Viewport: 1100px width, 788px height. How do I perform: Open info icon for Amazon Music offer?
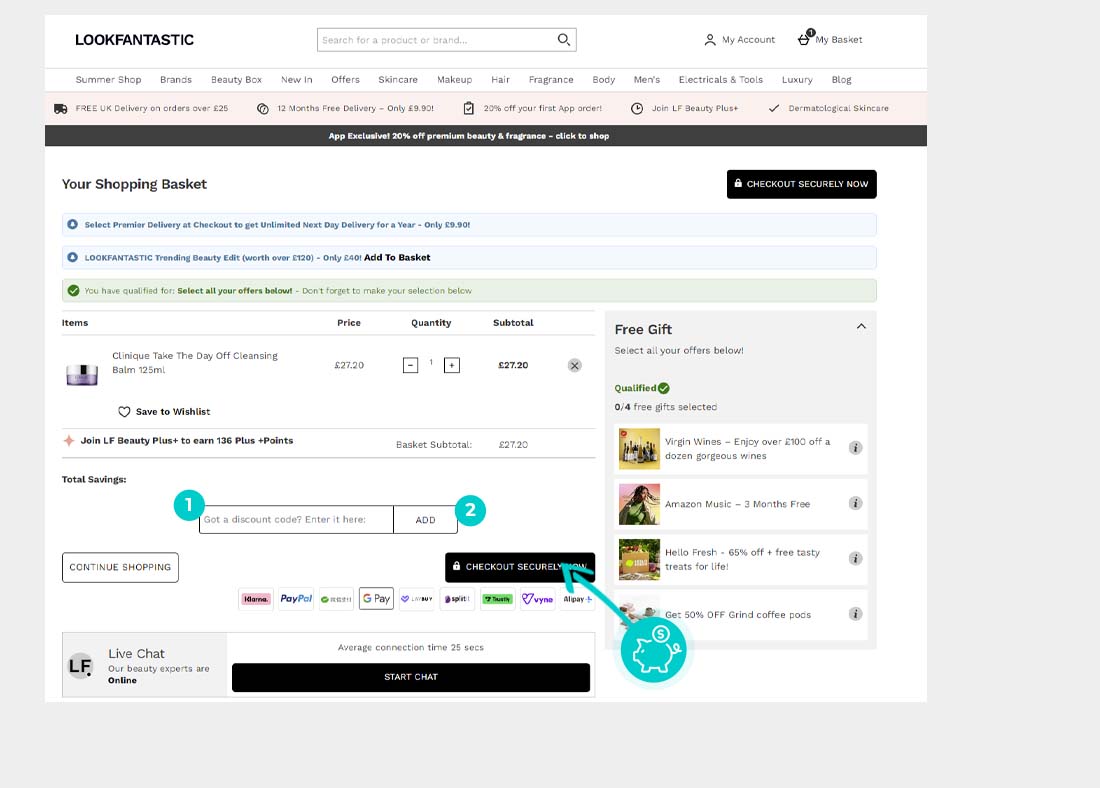(855, 503)
